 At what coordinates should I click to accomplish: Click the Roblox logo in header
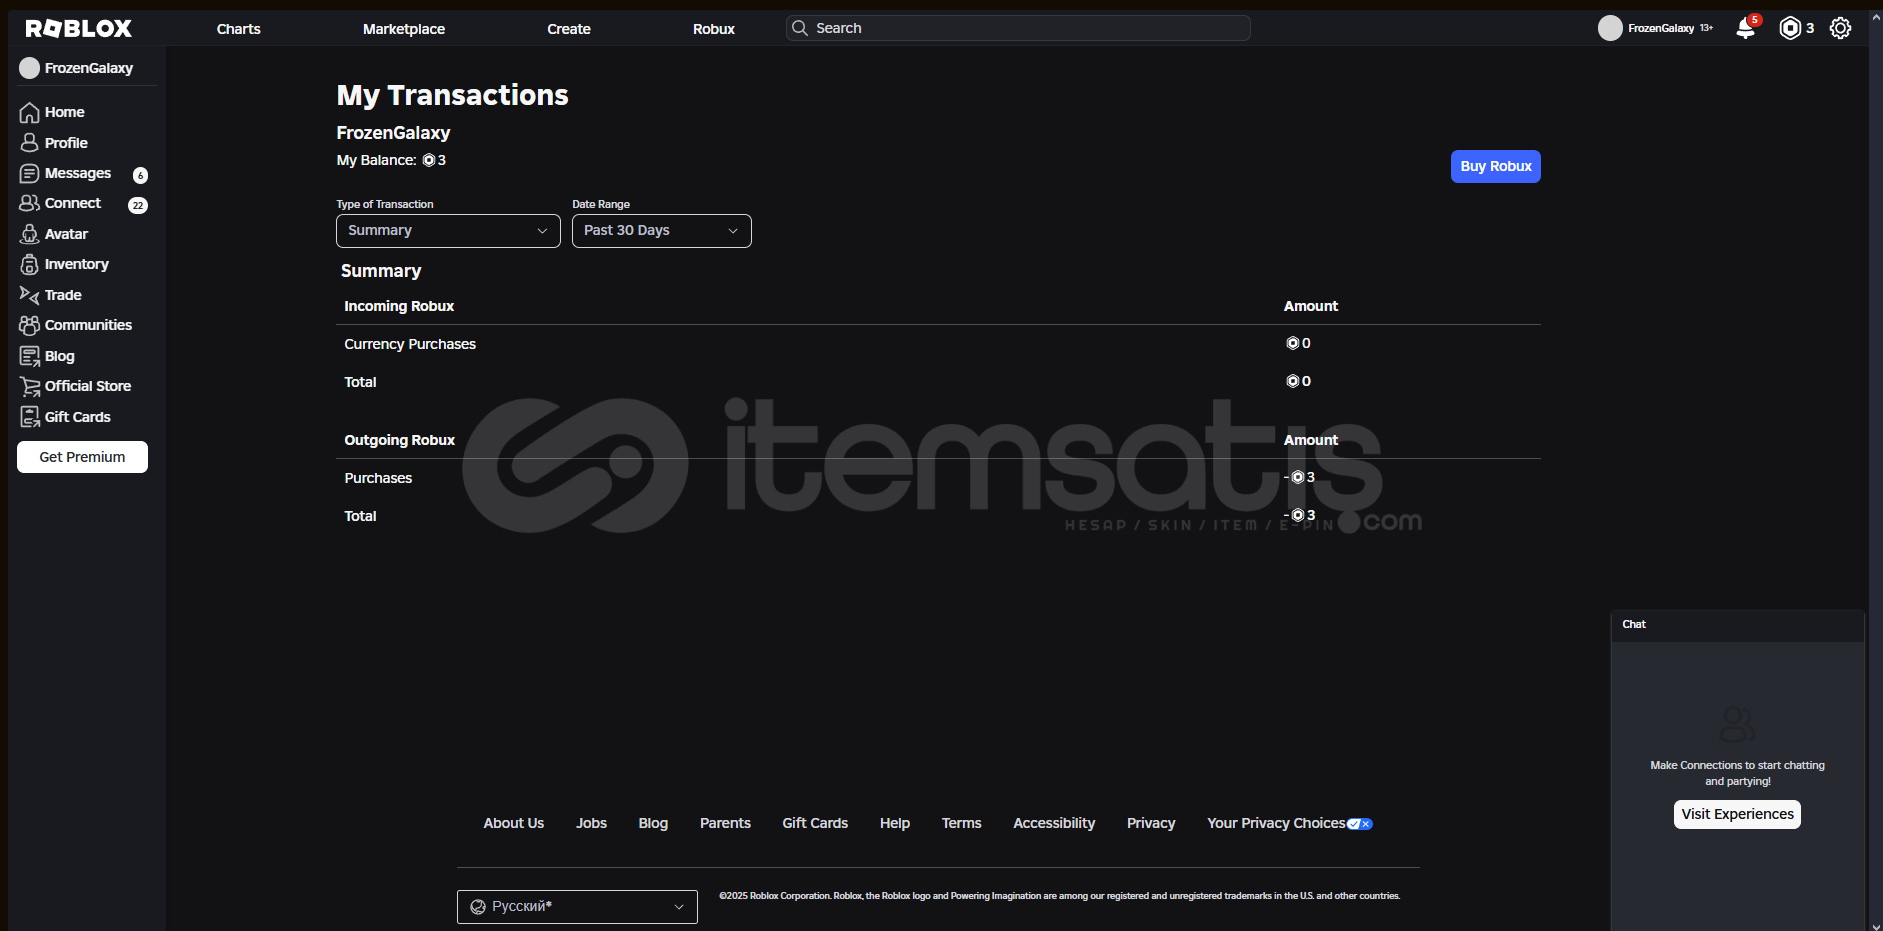pyautogui.click(x=78, y=29)
